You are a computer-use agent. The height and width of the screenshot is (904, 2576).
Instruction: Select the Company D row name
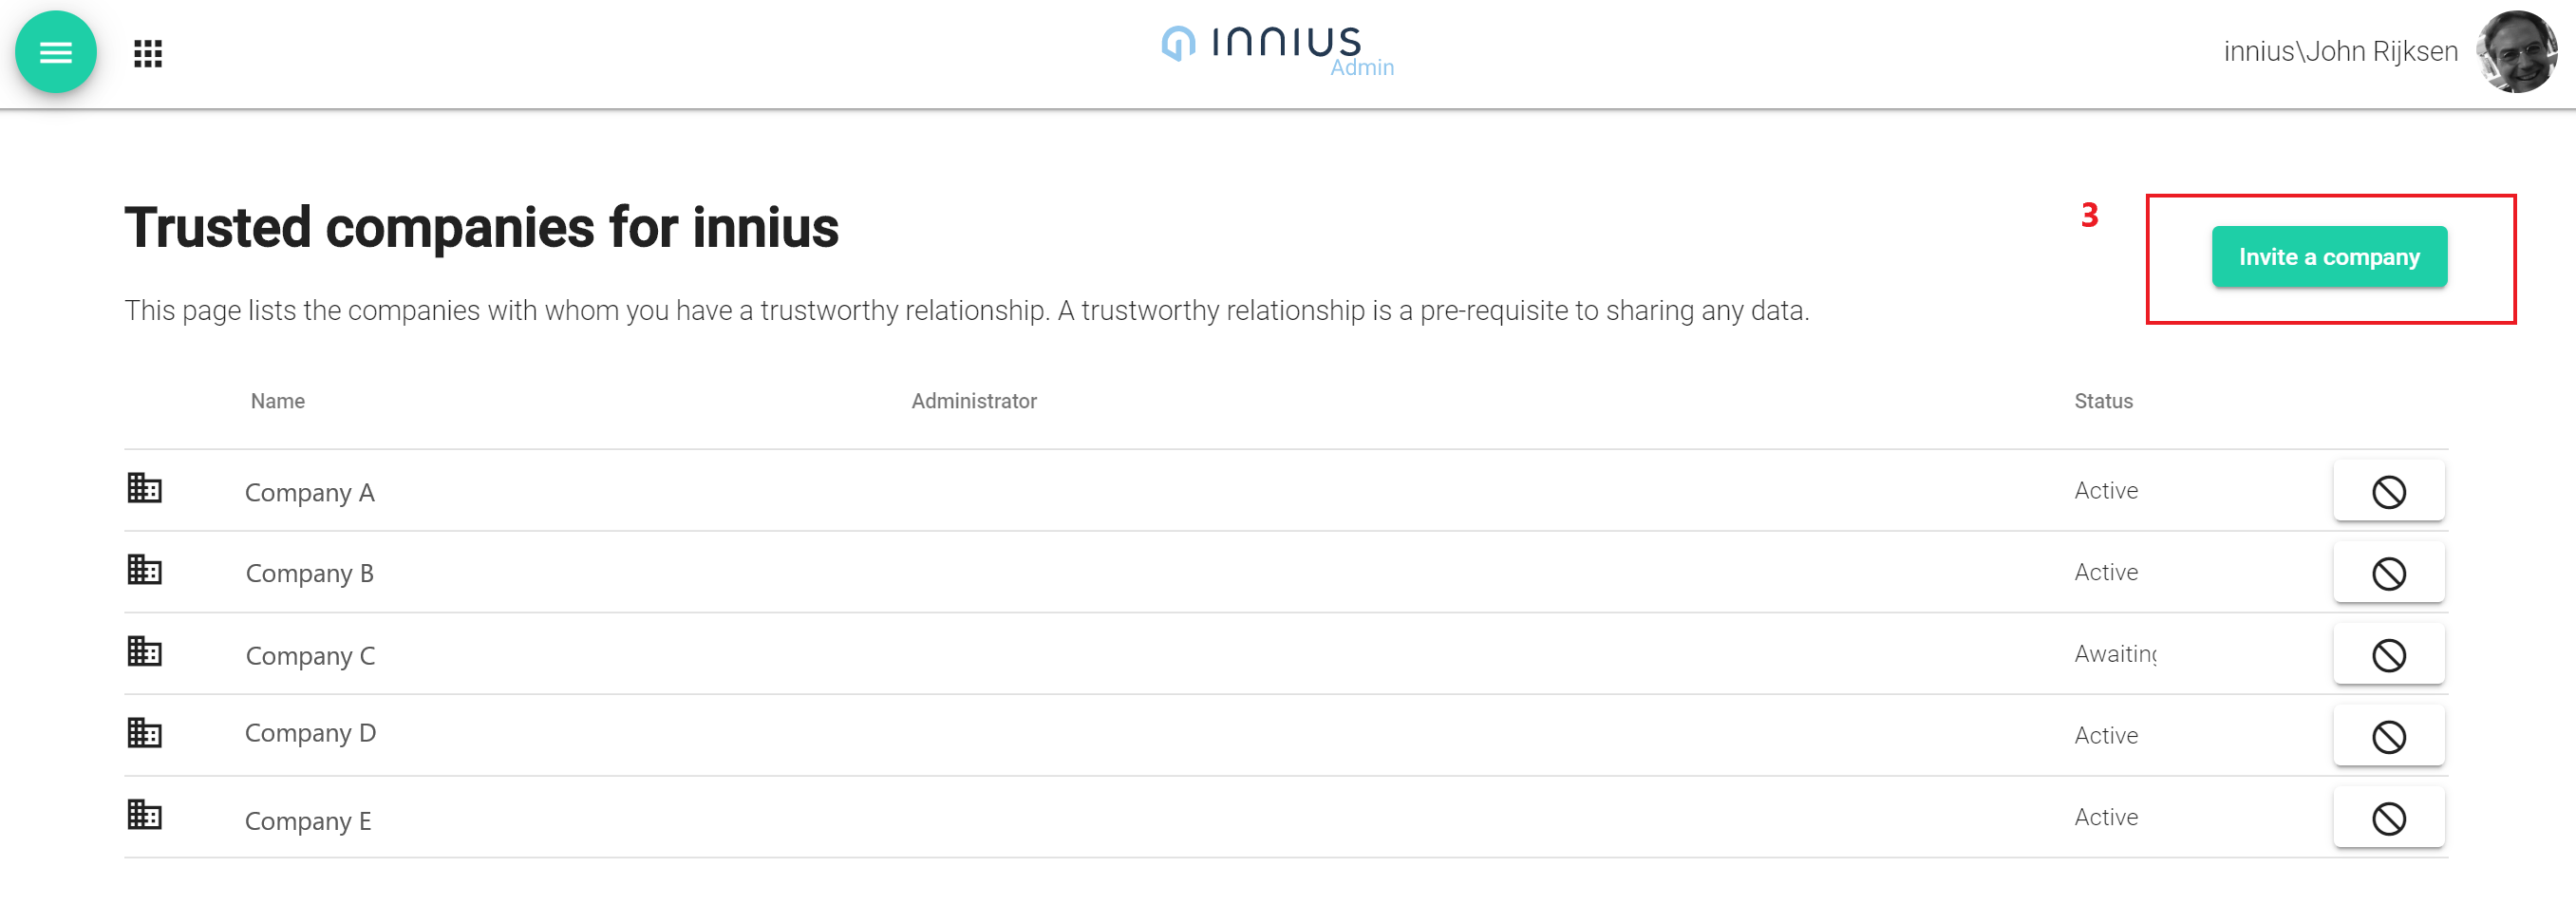click(310, 733)
